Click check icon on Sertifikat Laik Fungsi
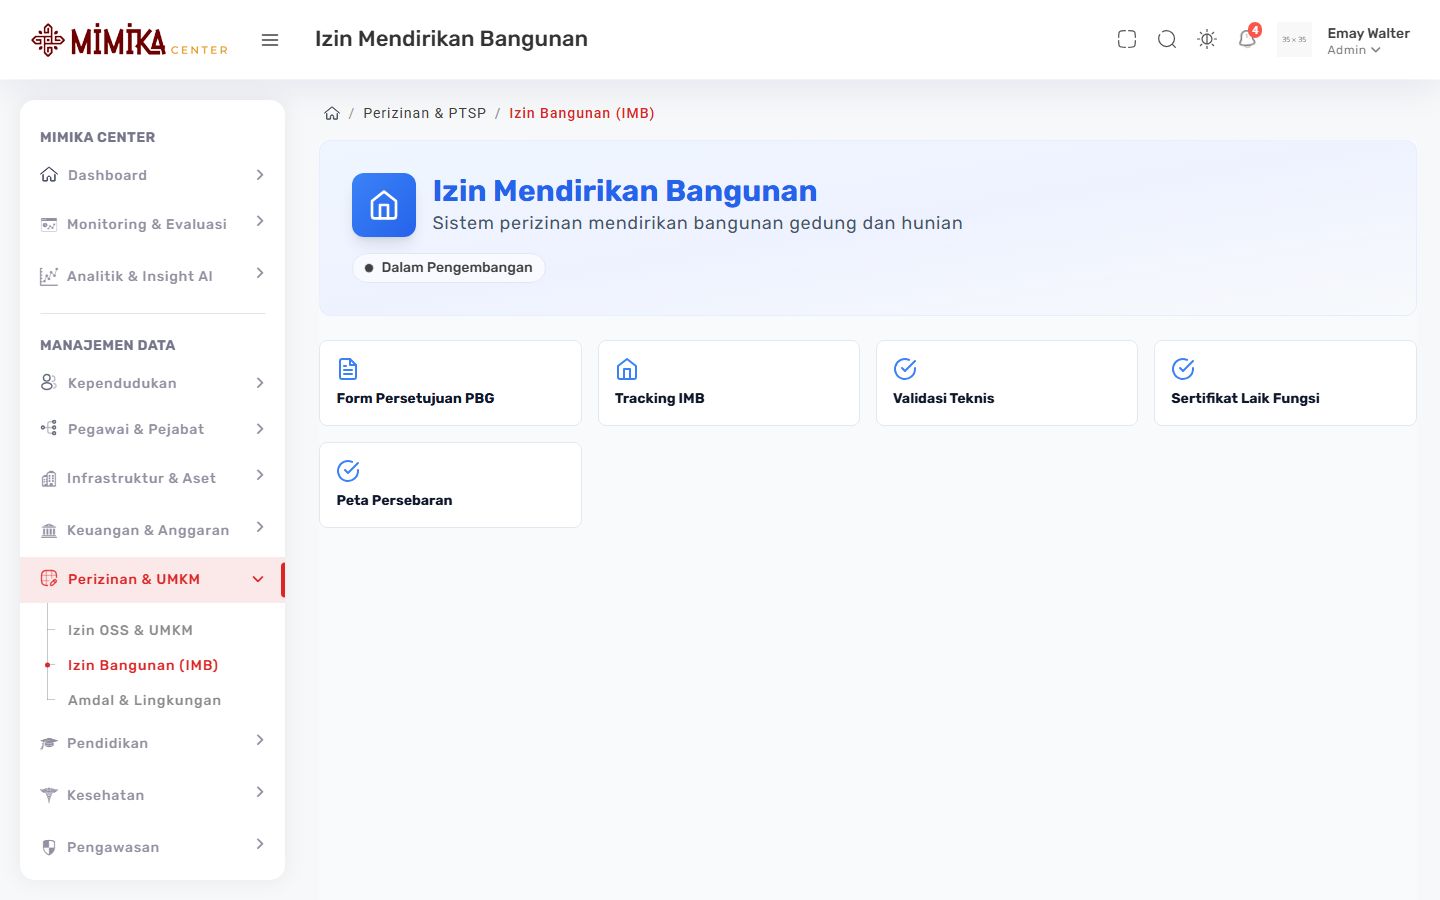 (x=1183, y=369)
